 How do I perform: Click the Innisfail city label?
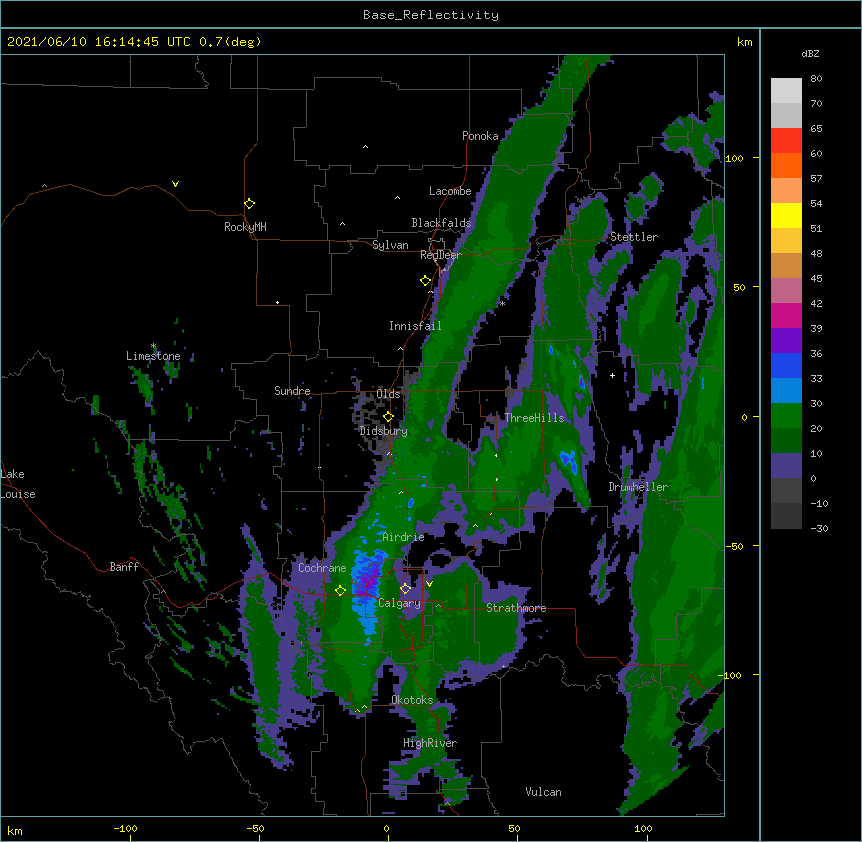coord(415,326)
